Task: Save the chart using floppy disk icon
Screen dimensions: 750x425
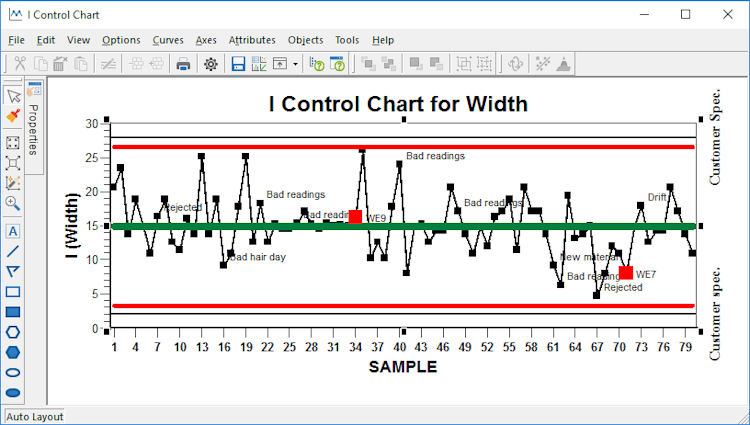Action: [x=238, y=64]
